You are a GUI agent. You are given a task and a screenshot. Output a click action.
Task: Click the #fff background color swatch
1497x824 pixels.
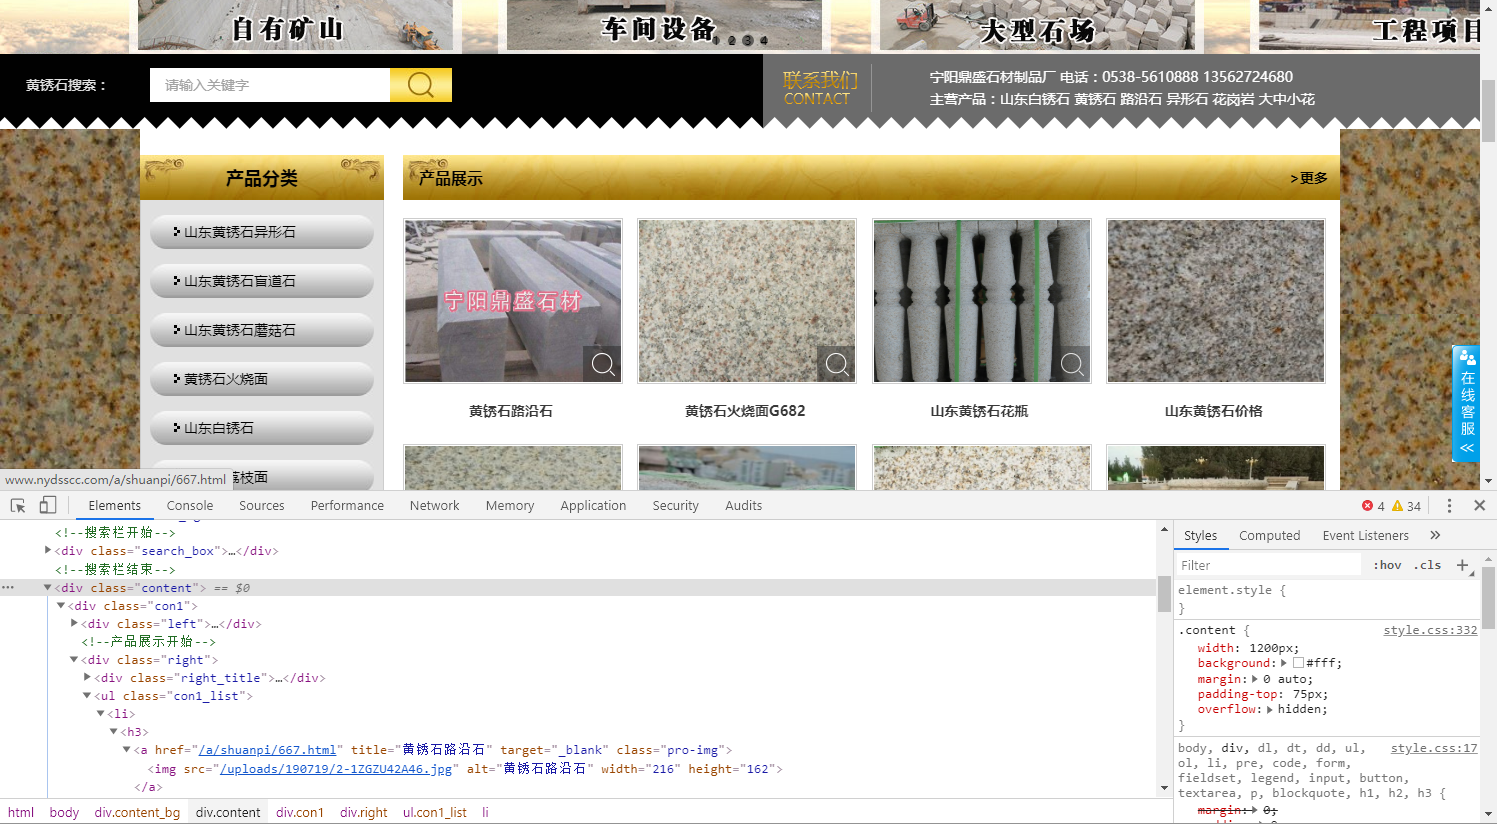click(1298, 663)
